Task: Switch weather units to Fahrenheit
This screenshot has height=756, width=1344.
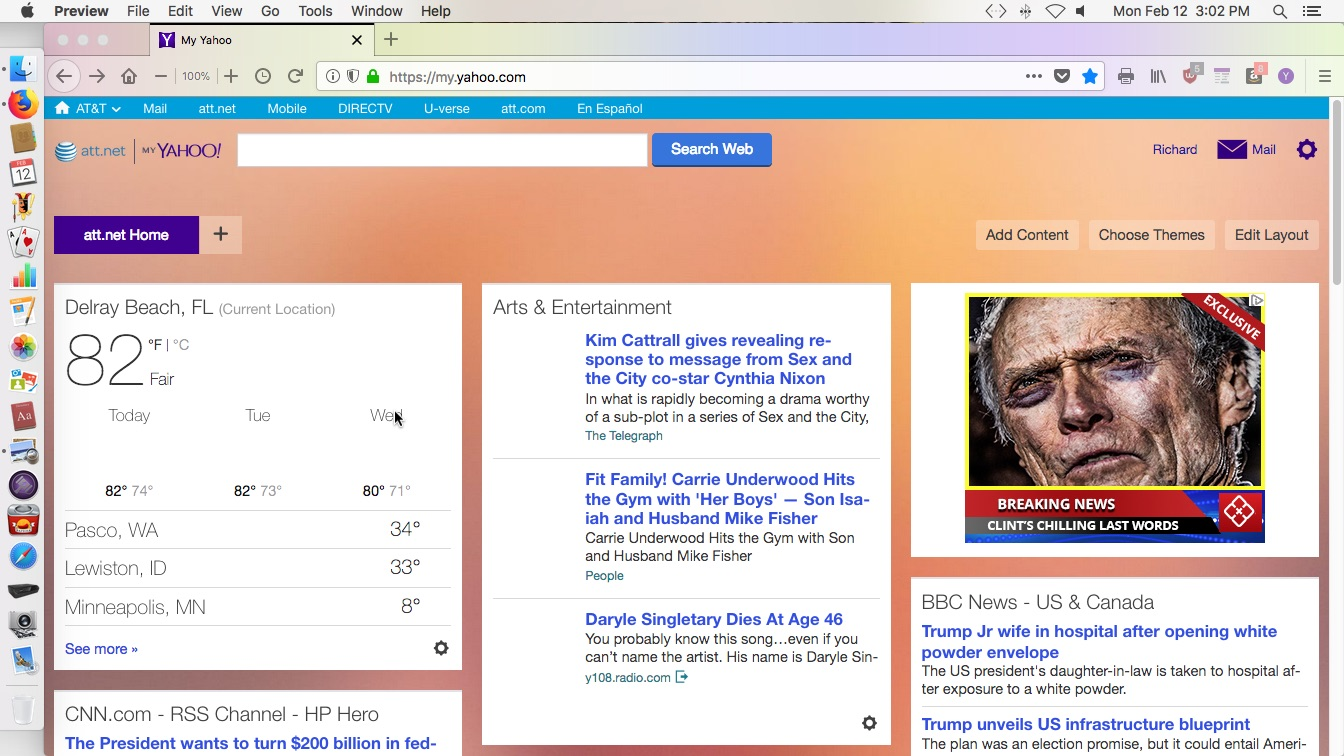Action: pos(155,345)
